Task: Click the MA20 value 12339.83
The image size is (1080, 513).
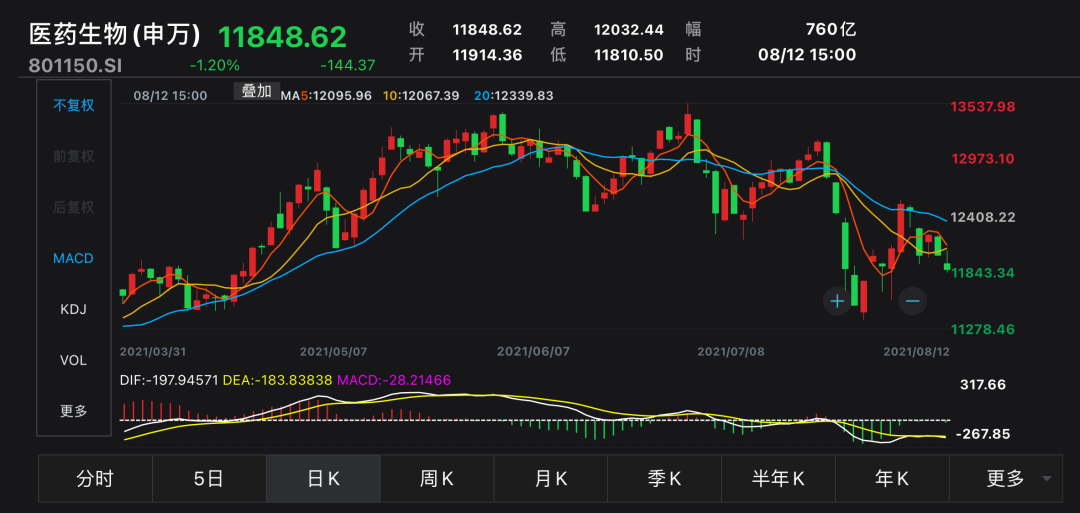Action: (523, 96)
